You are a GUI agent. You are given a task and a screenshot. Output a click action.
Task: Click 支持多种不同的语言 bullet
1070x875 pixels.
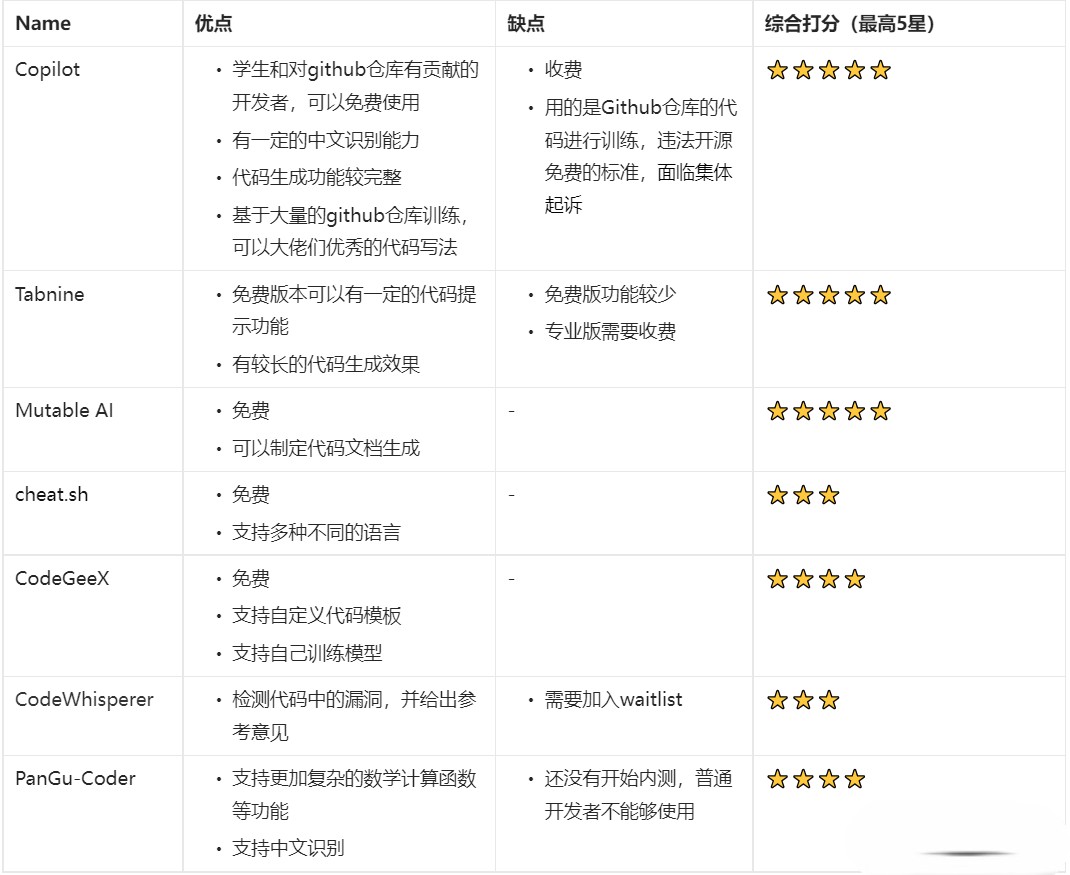[316, 532]
